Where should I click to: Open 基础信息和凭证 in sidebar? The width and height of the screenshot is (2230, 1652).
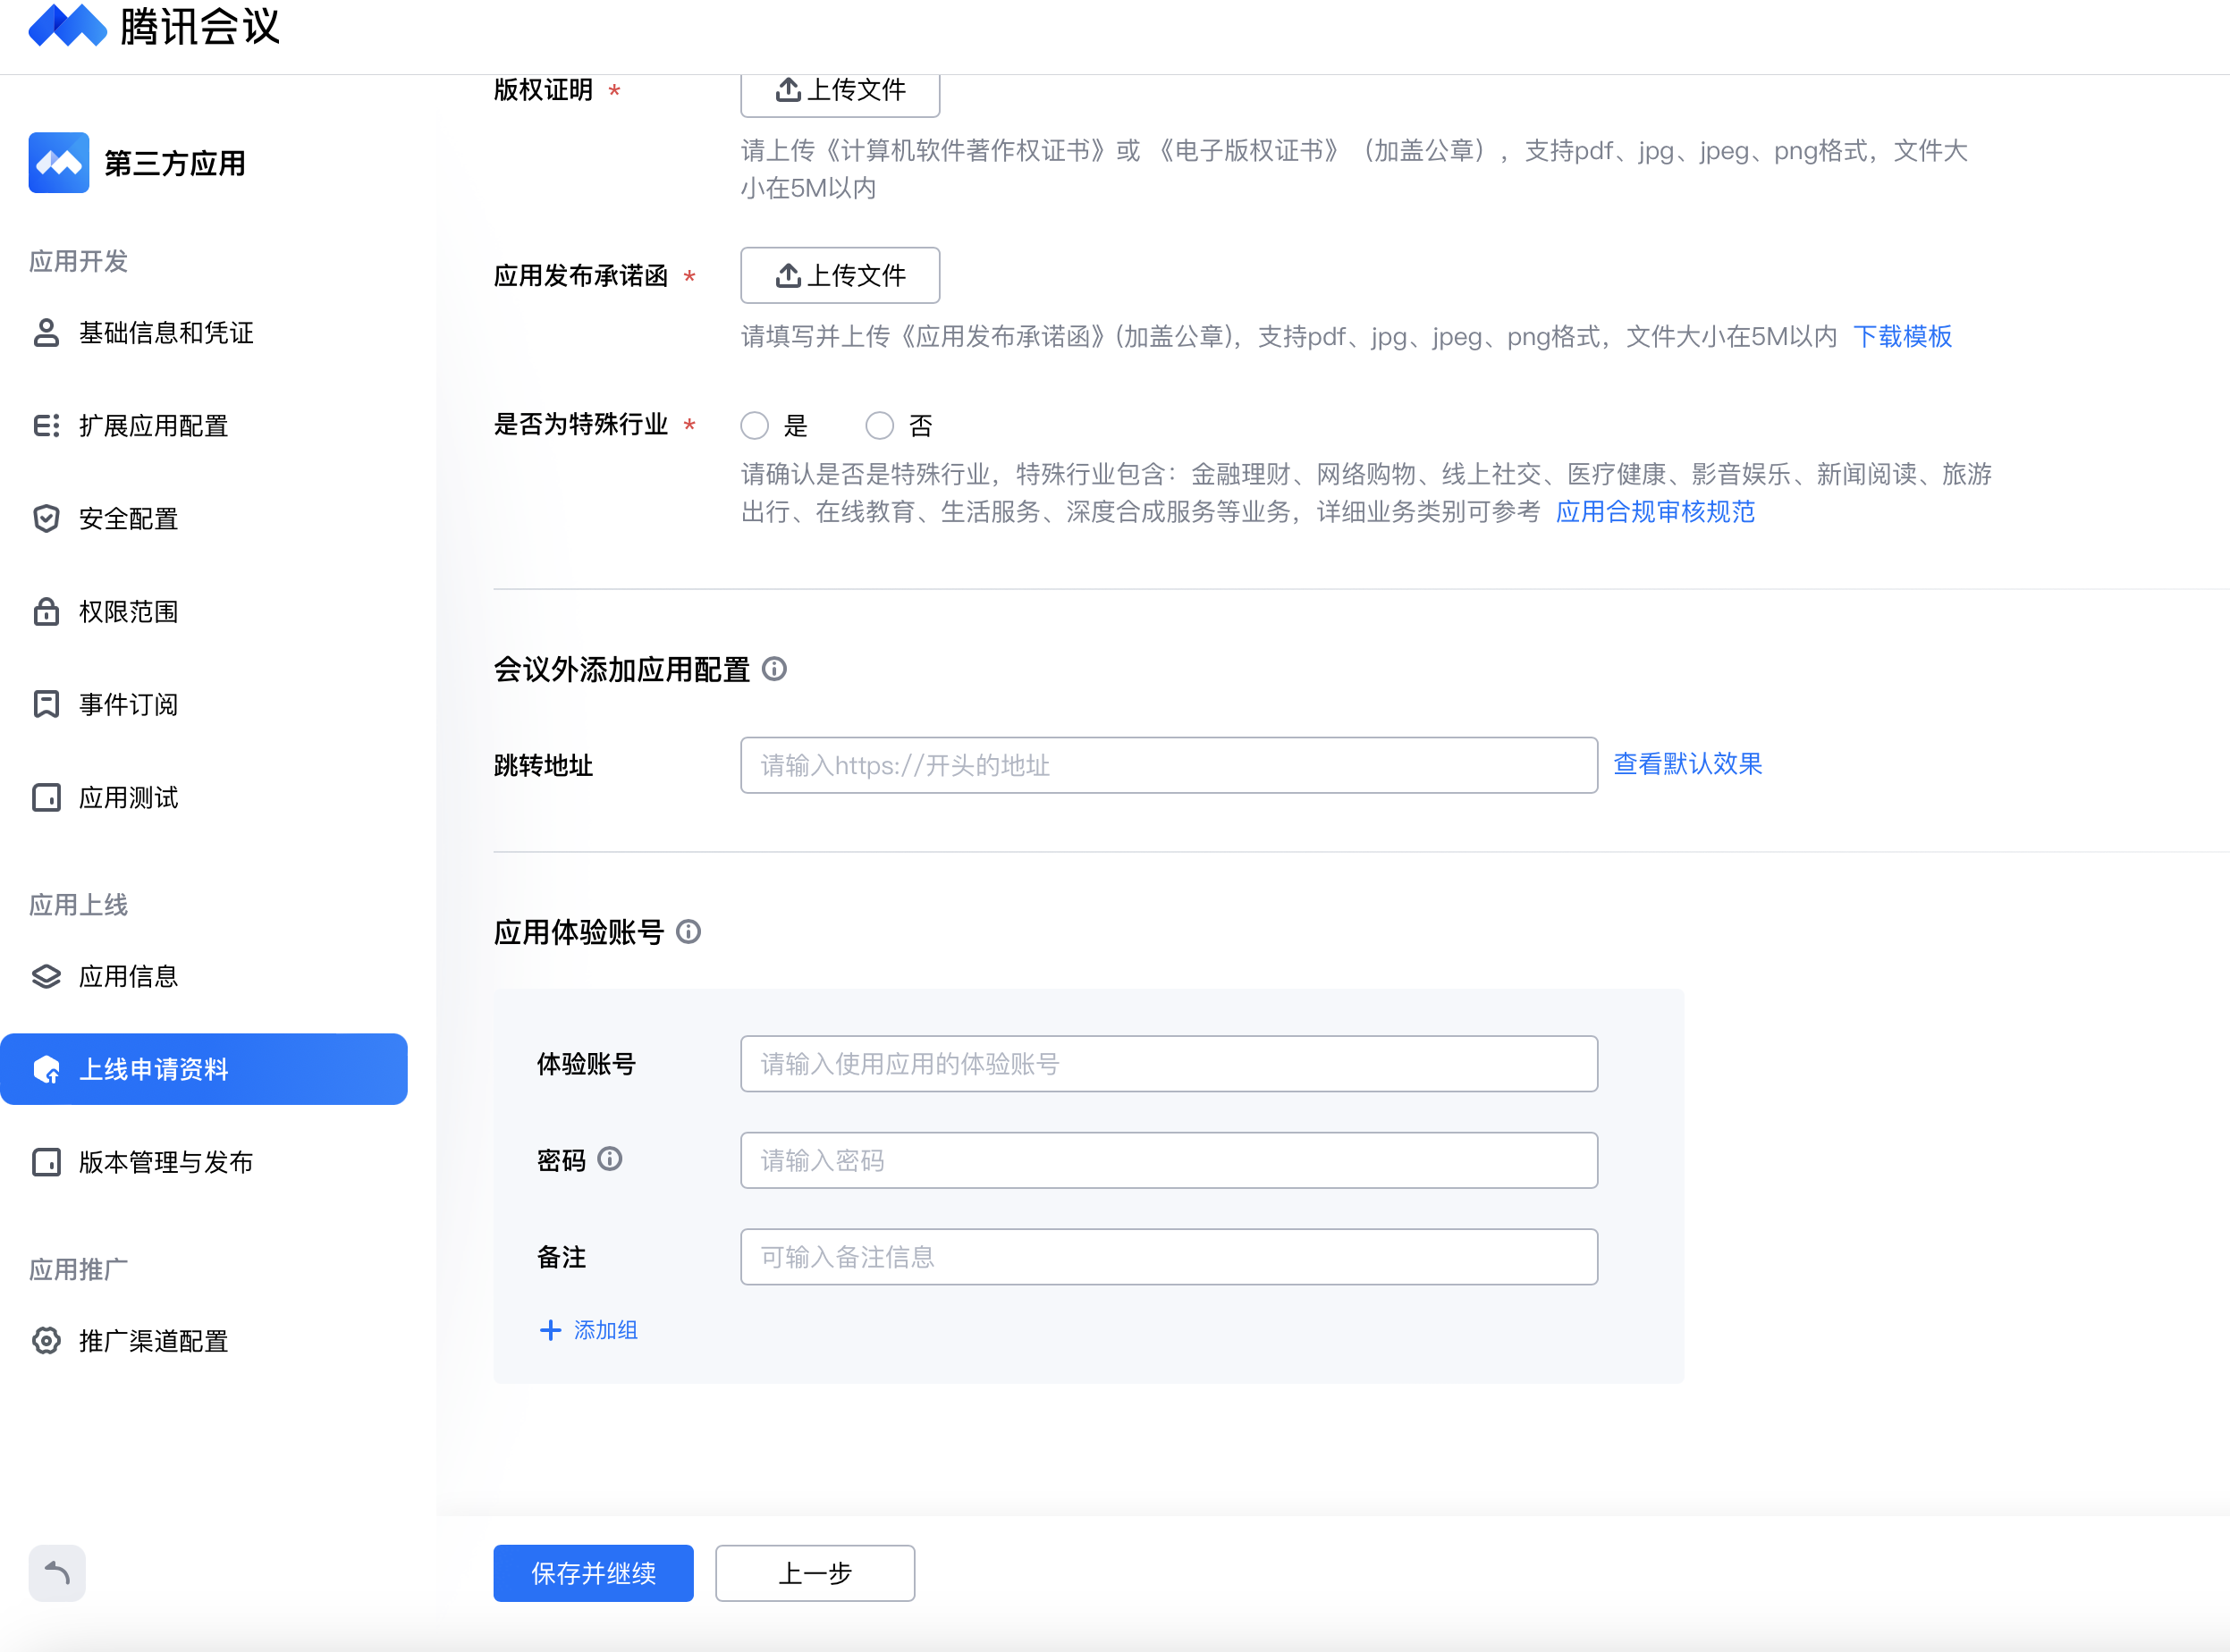(x=166, y=333)
